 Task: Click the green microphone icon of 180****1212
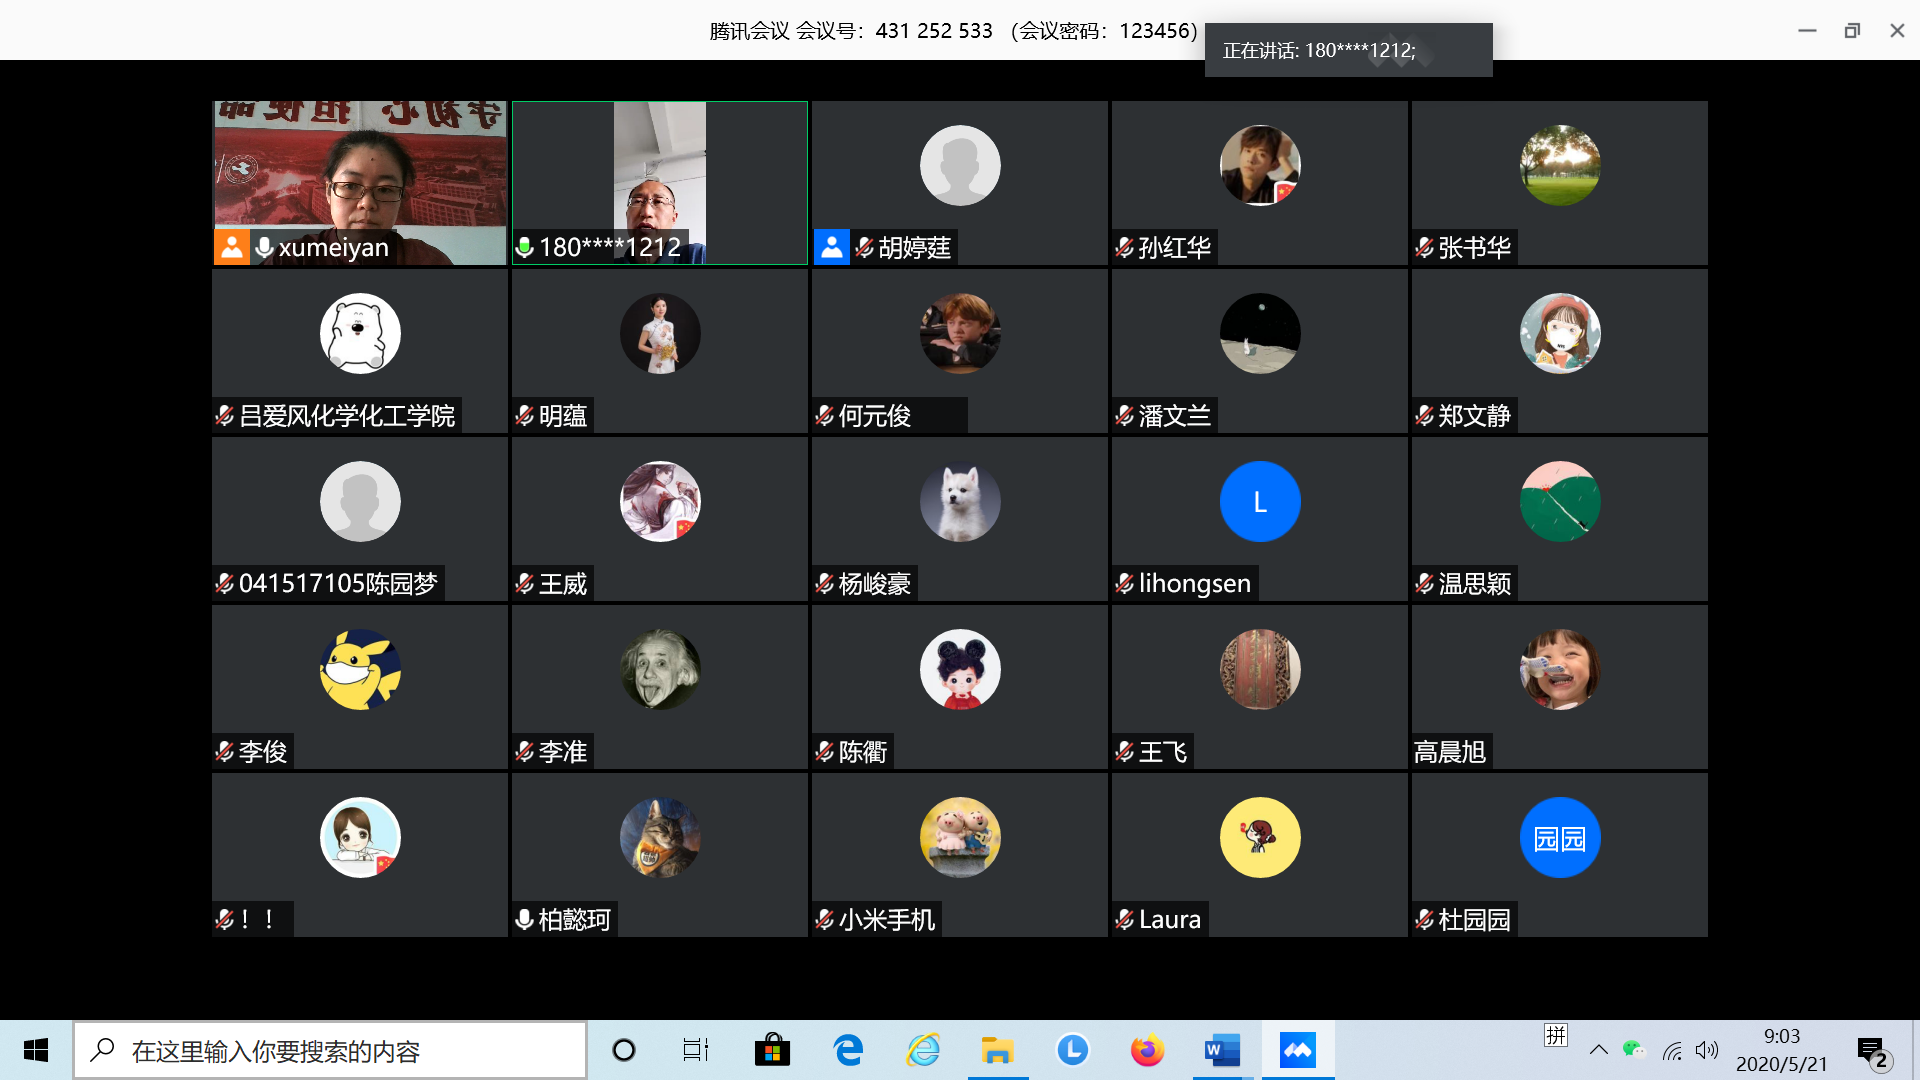coord(524,247)
